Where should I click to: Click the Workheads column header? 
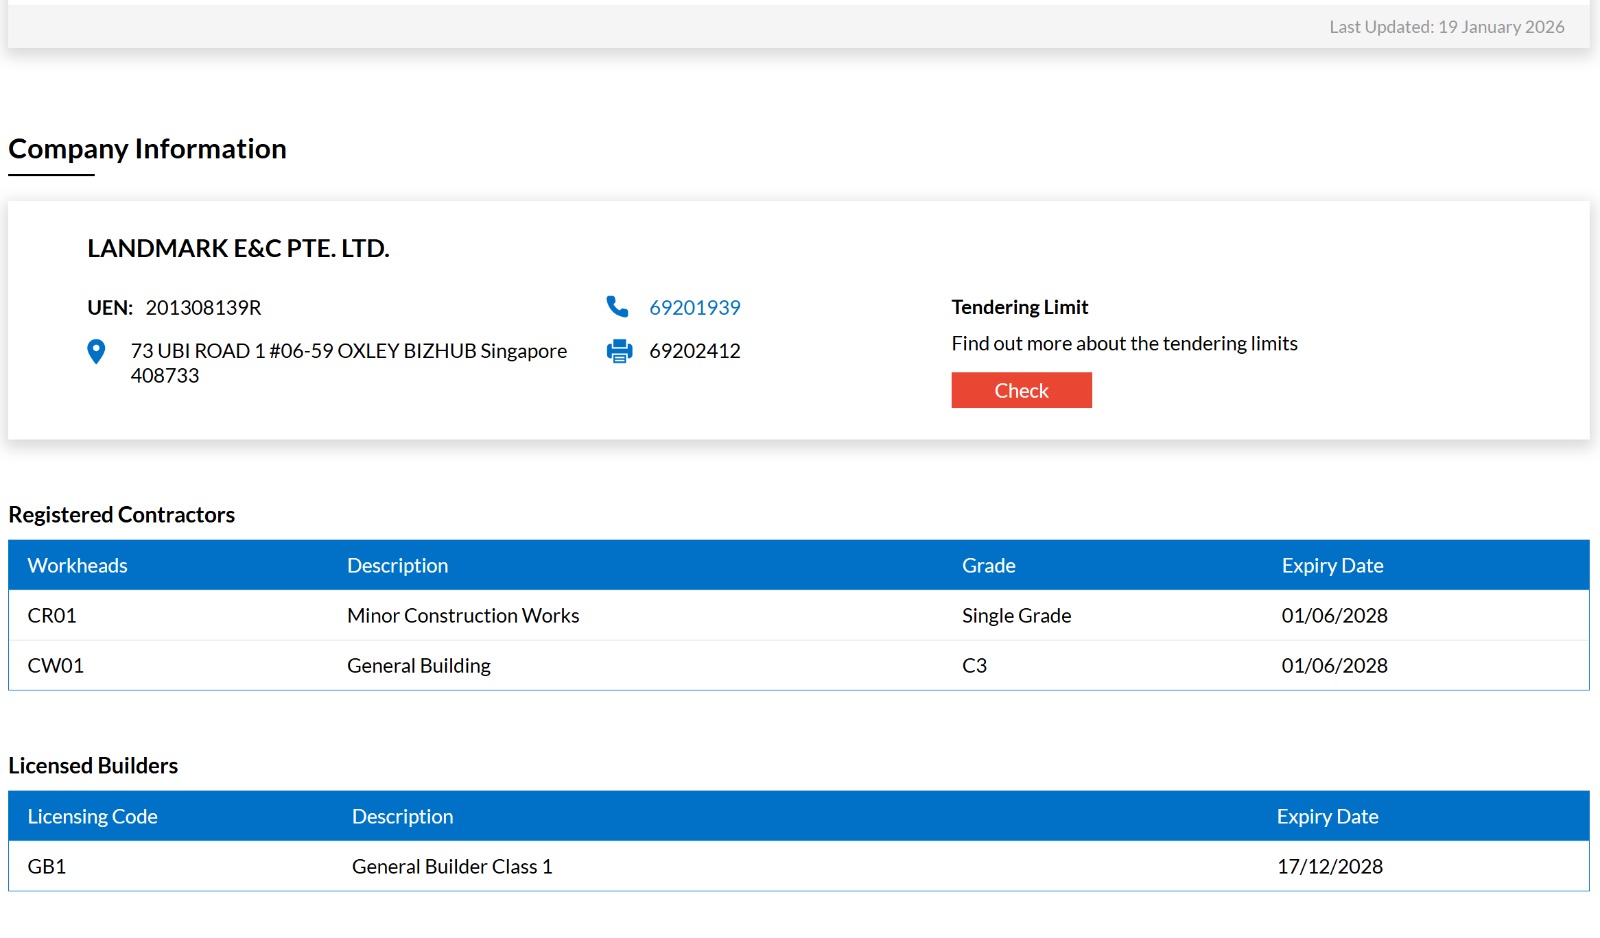77,566
